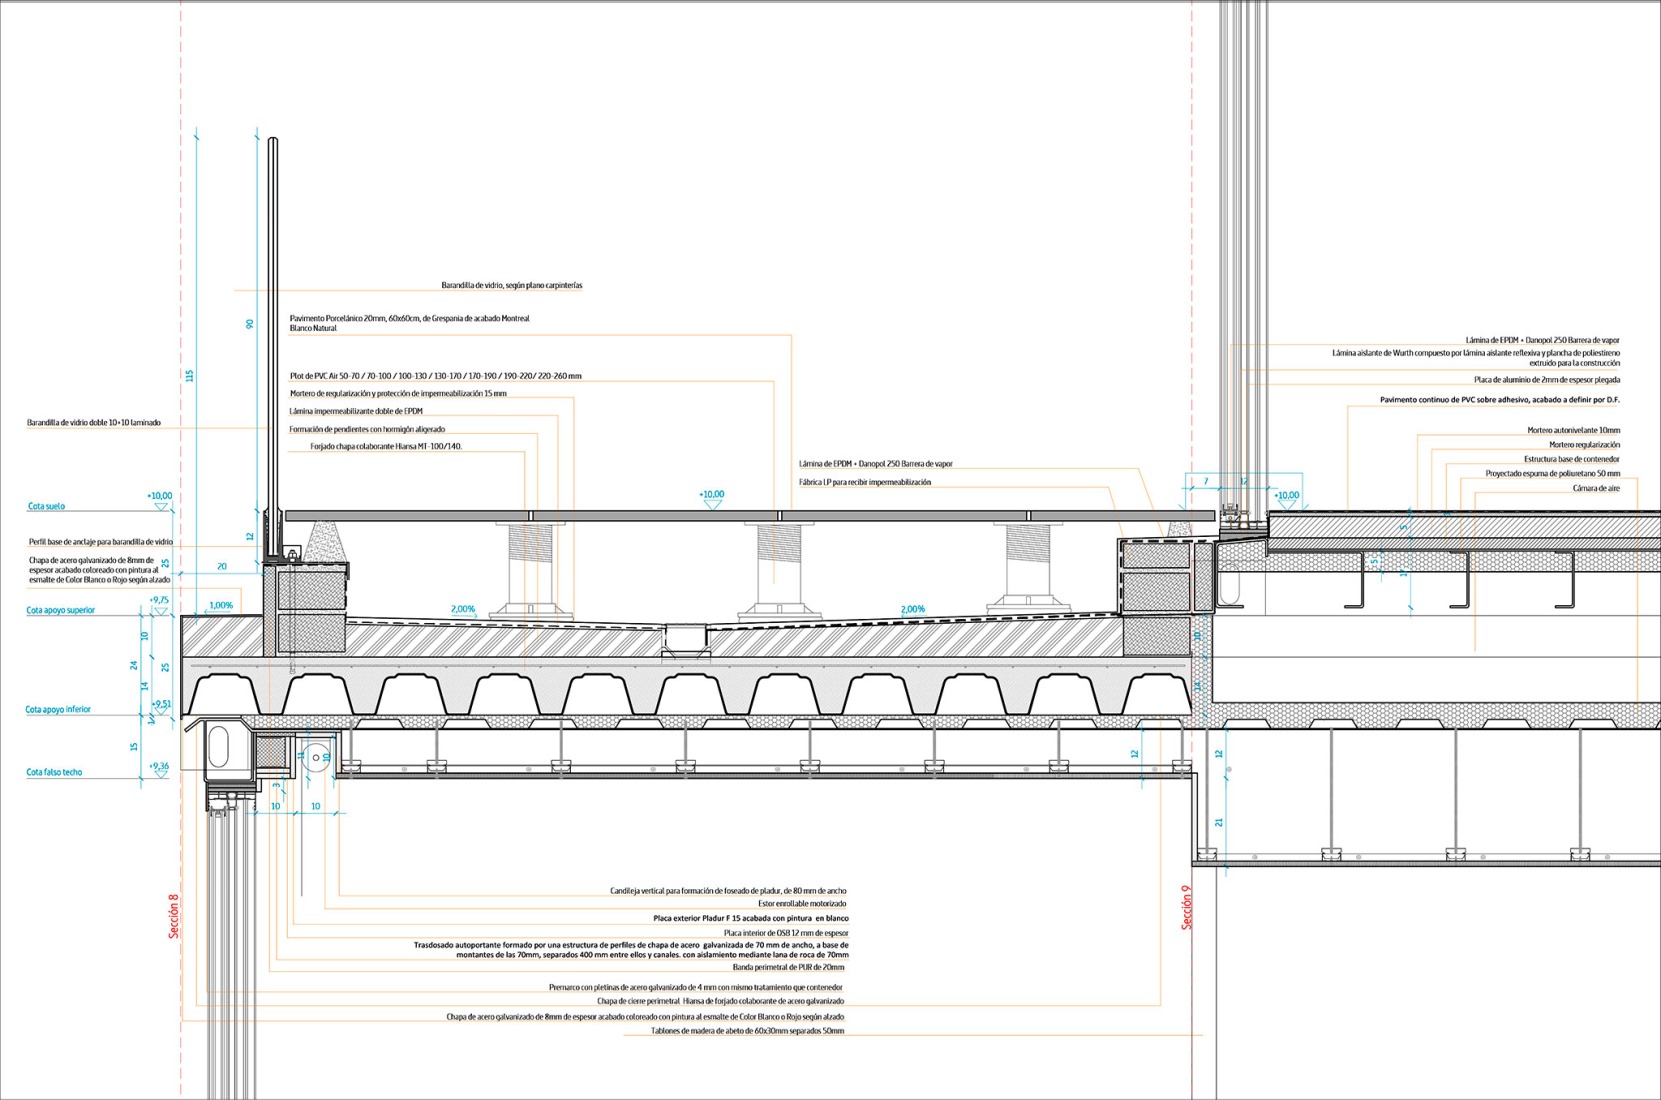Select the Plot de PVC Air annotation
Viewport: 1661px width, 1100px height.
(x=435, y=377)
